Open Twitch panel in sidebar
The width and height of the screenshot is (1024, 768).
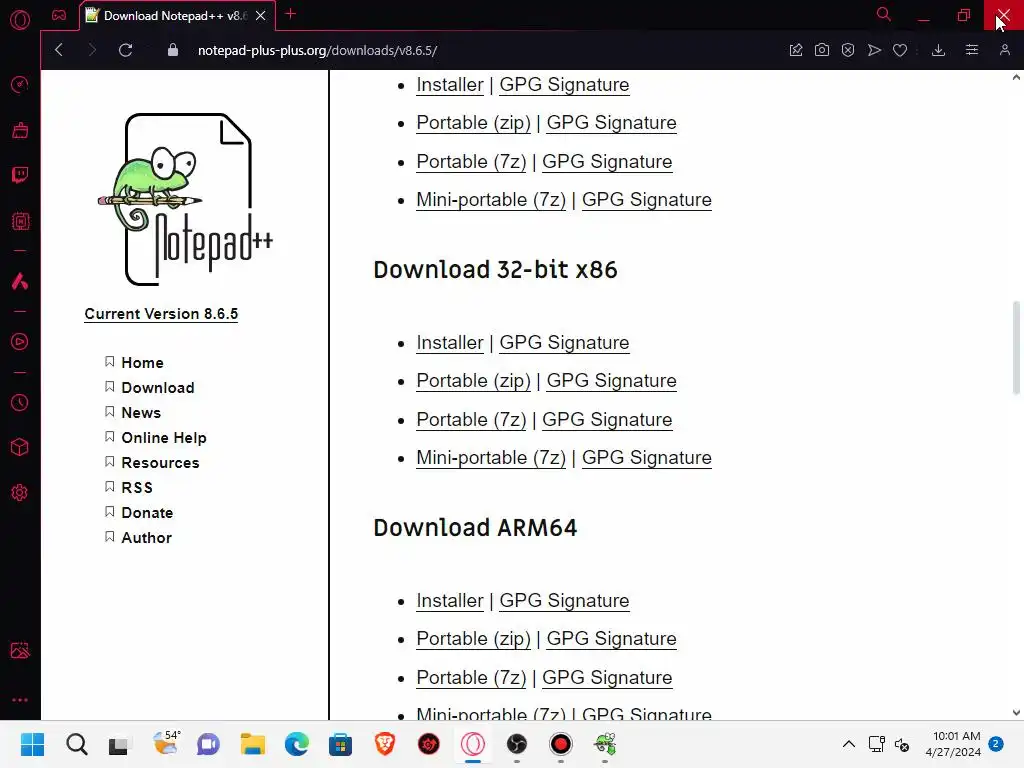click(x=20, y=175)
